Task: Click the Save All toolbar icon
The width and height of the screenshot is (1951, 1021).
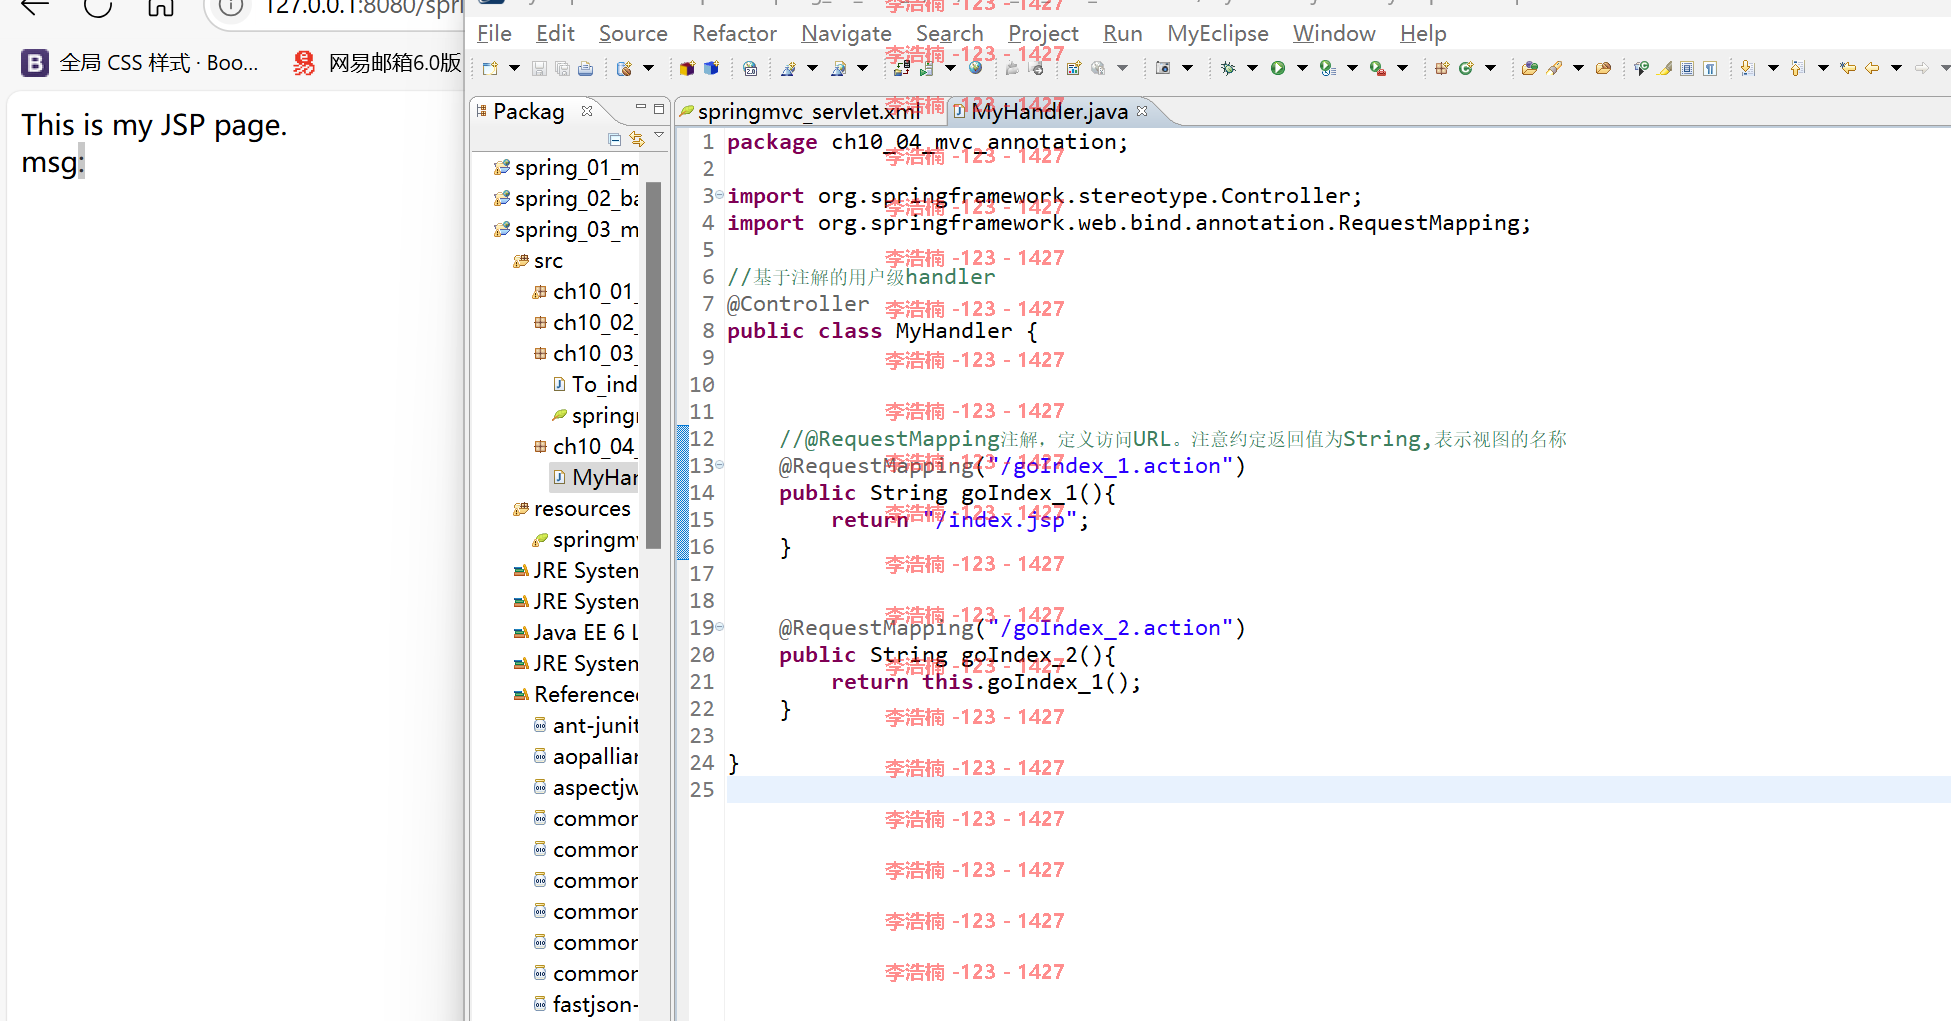Action: [562, 68]
